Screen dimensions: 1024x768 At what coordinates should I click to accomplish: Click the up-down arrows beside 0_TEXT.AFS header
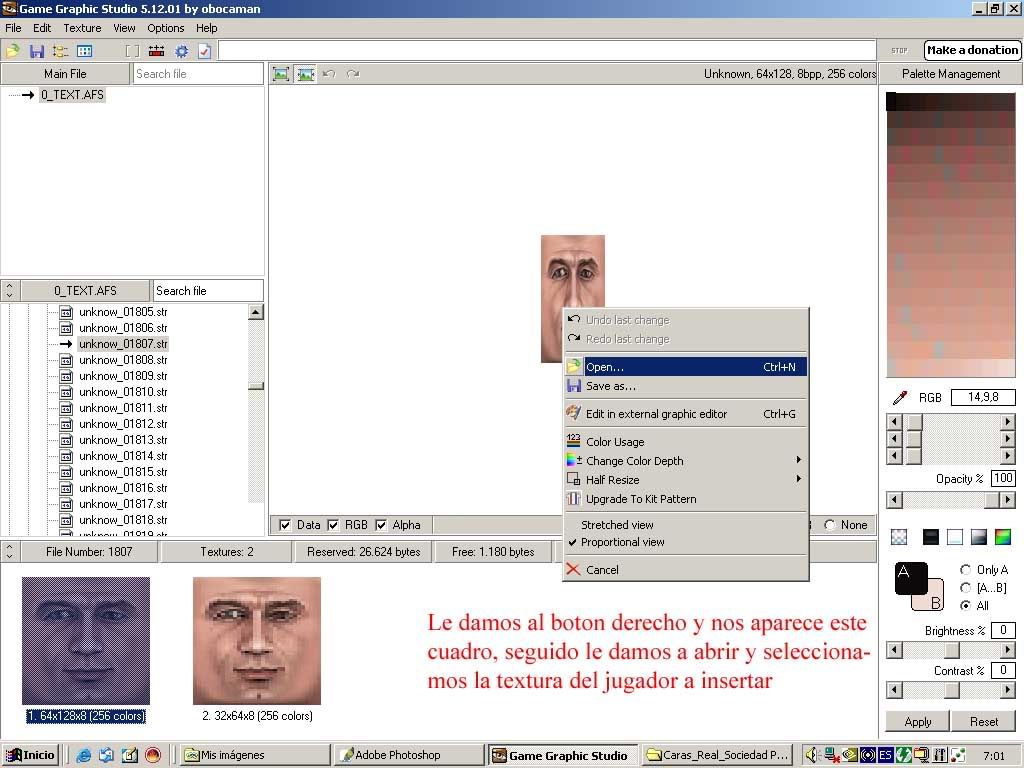pyautogui.click(x=9, y=291)
